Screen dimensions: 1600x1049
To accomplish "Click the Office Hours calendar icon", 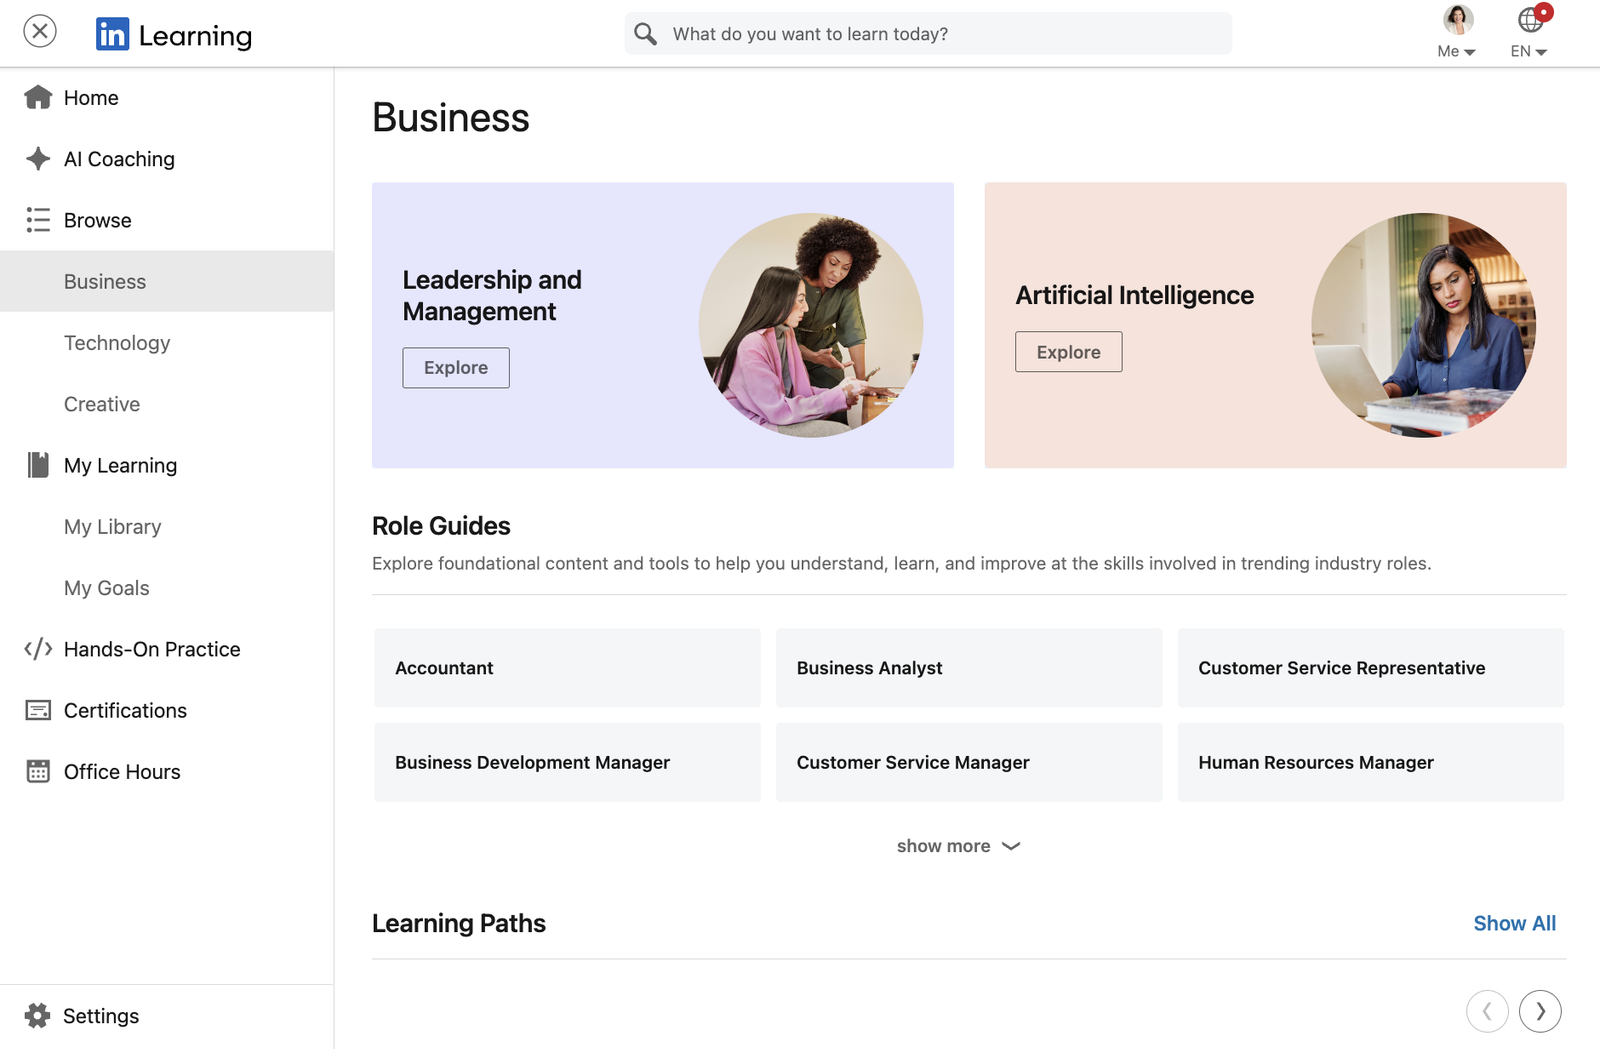I will pos(38,771).
